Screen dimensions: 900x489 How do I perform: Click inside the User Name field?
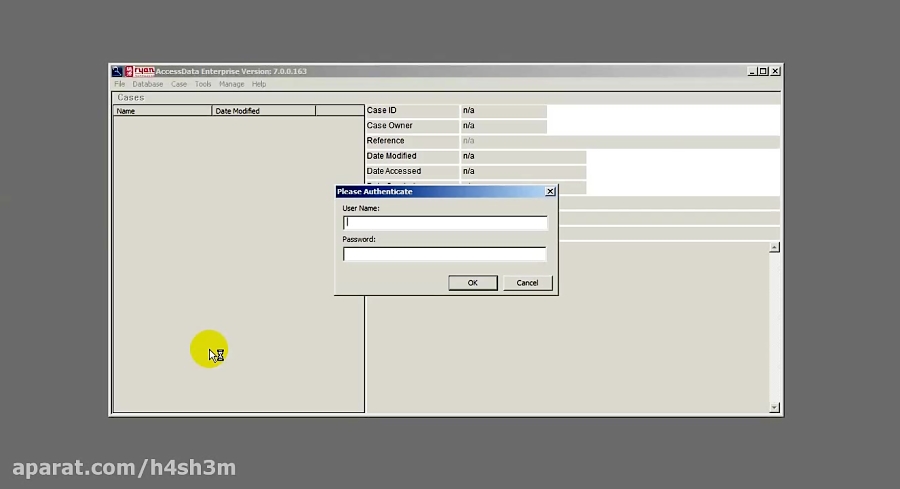445,223
